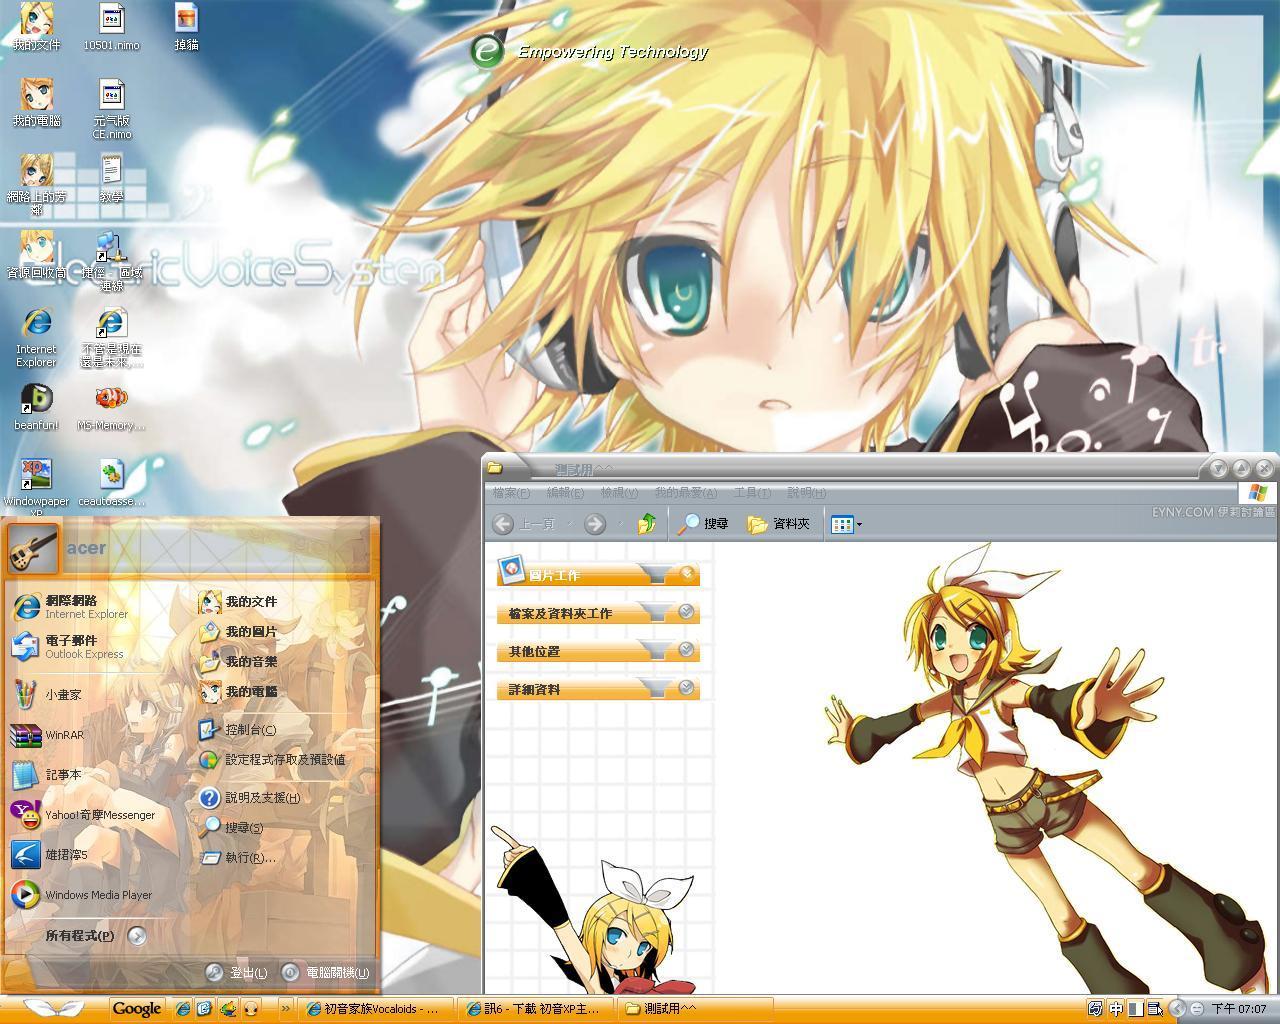1280x1024 pixels.
Task: Open Yahoo!奇摩Messenger in start menu
Action: point(83,815)
